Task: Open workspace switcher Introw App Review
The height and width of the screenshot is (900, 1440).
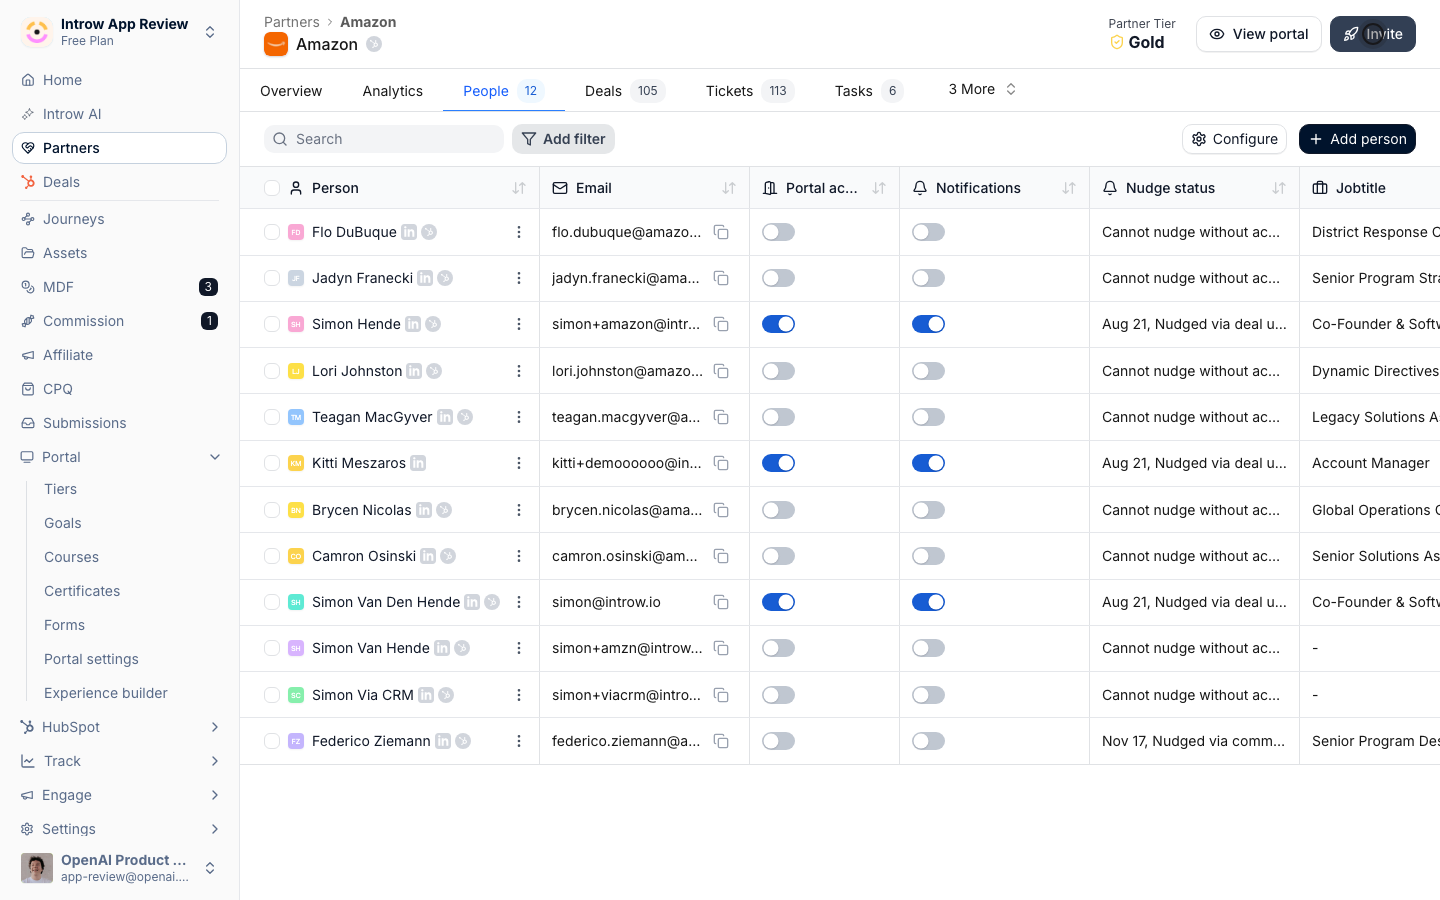Action: 120,32
